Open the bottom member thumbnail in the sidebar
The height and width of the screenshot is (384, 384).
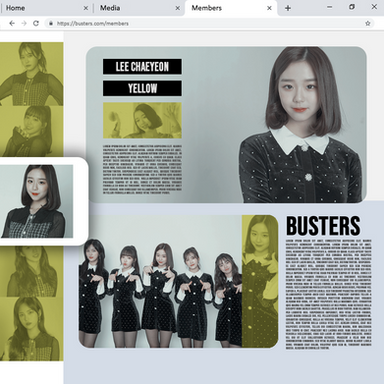(31, 329)
